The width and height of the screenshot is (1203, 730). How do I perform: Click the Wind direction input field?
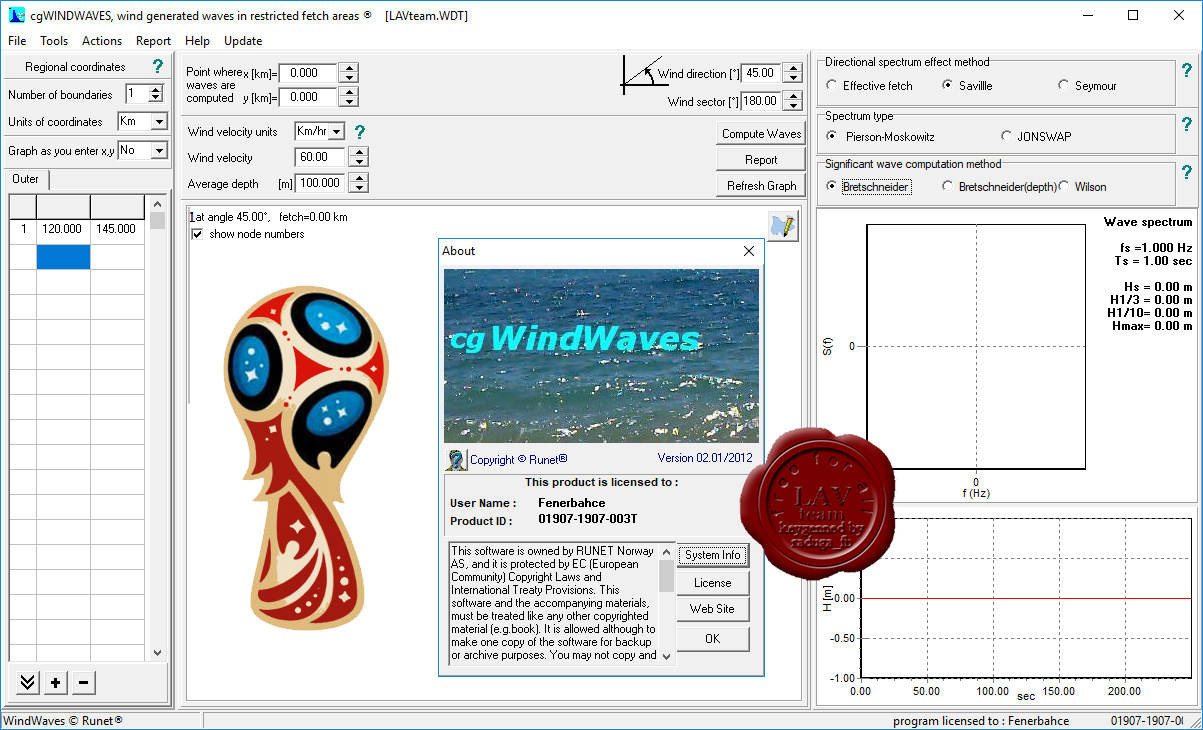point(762,73)
